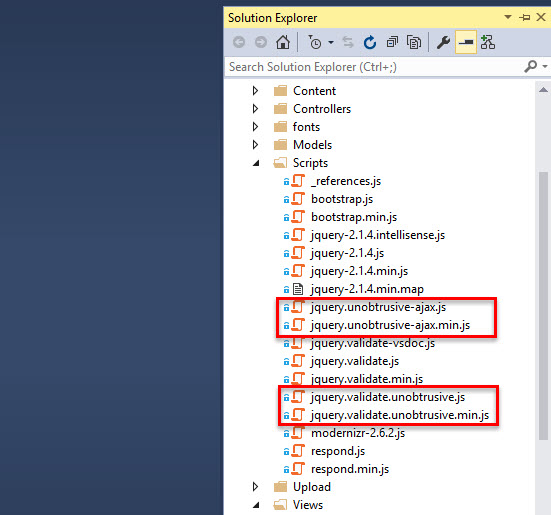Select jquery-2.1.4.min.map file
Screen dimensions: 551x515
click(367, 289)
